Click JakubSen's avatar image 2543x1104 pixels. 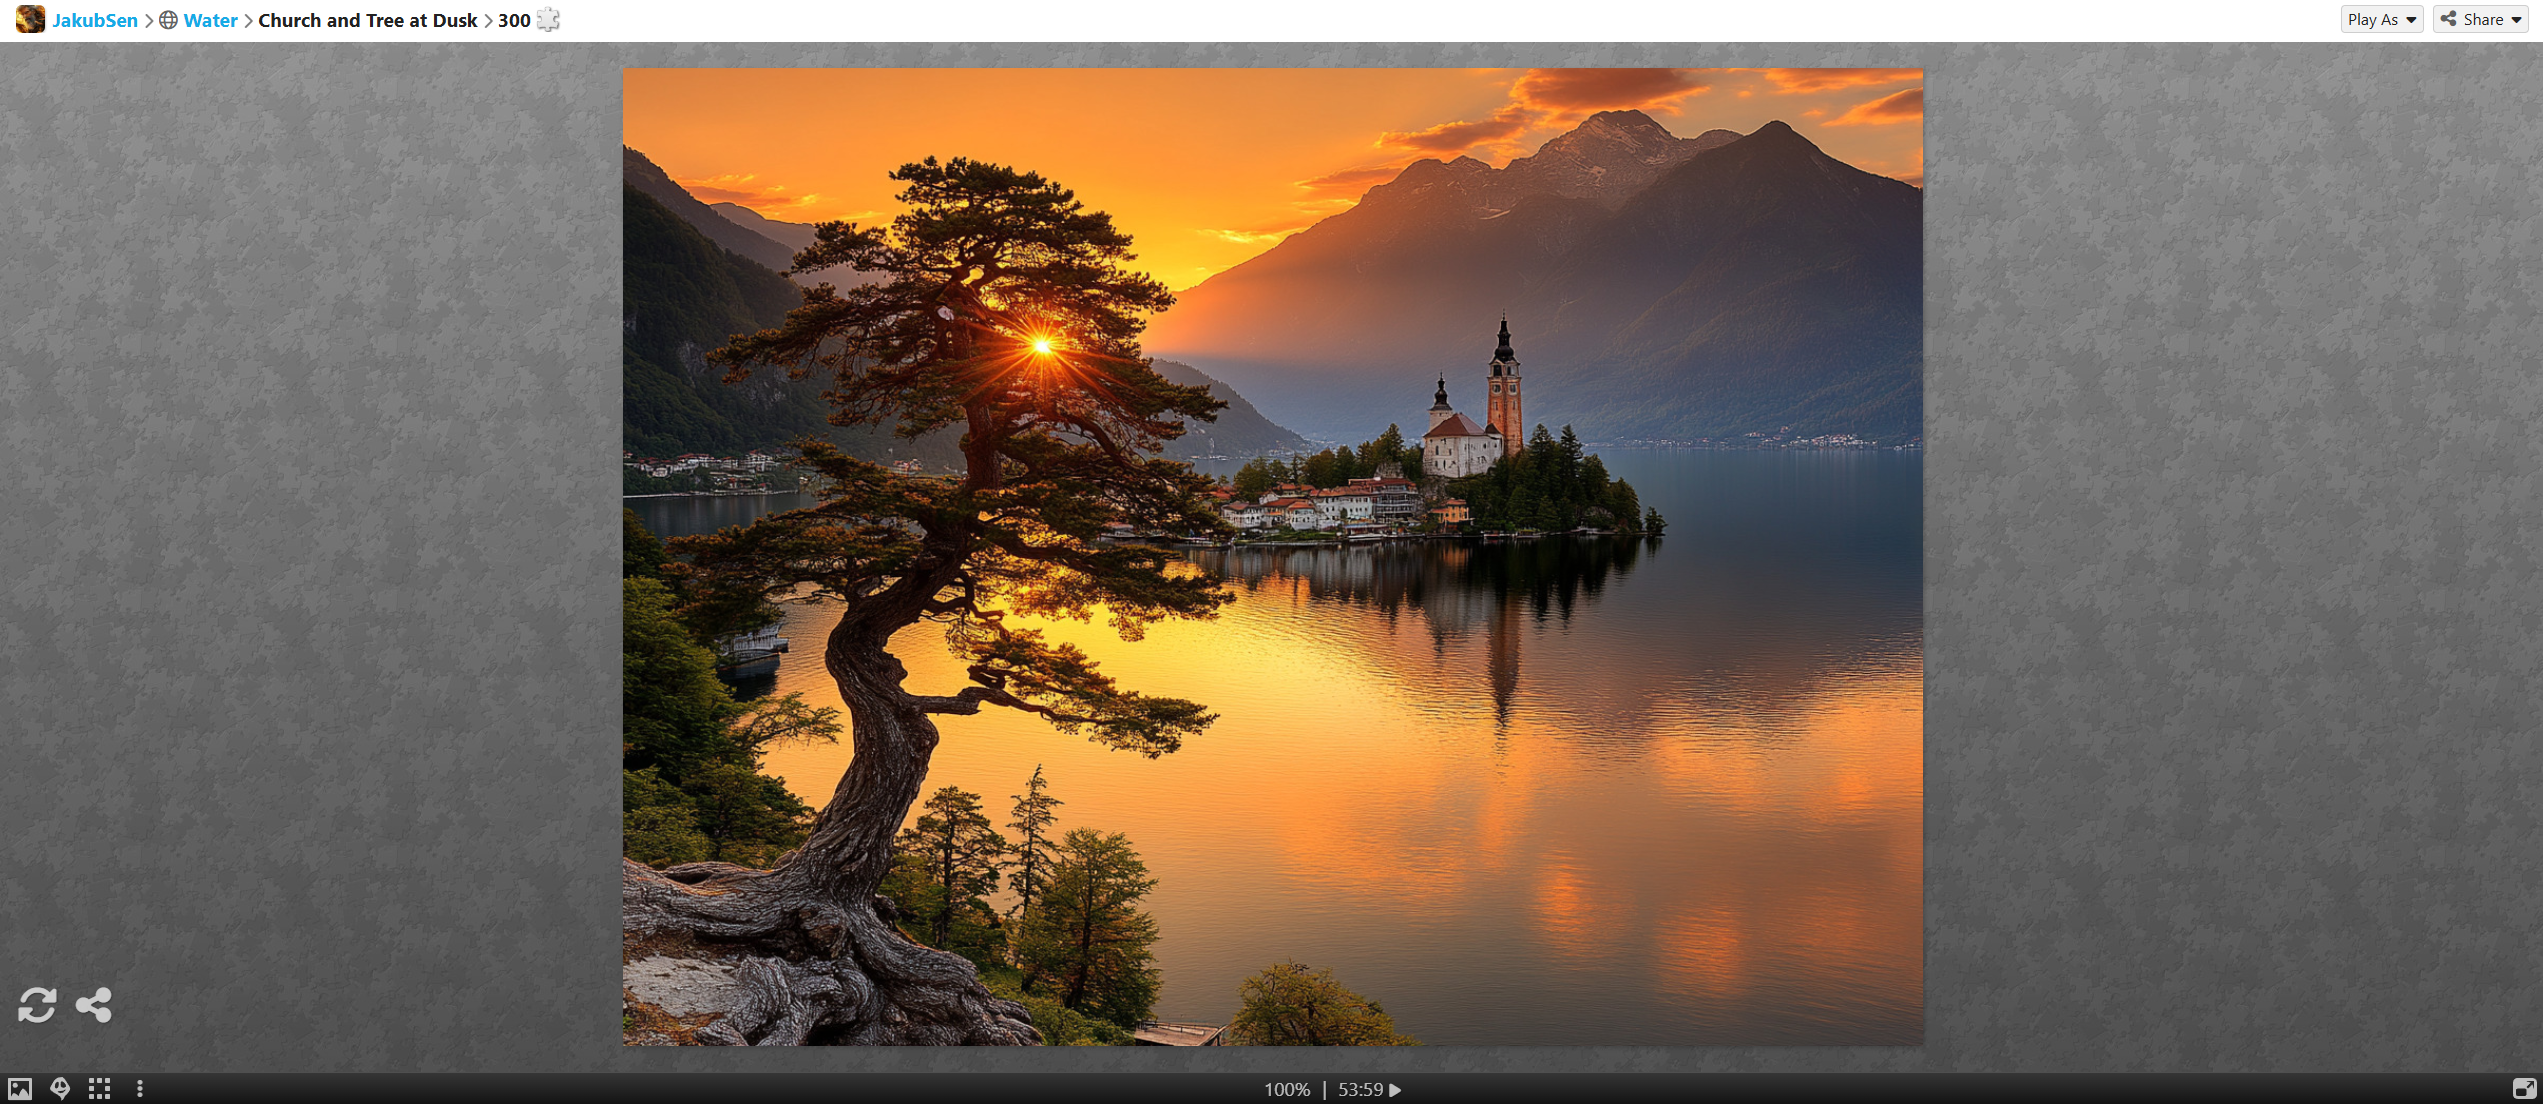[x=30, y=19]
